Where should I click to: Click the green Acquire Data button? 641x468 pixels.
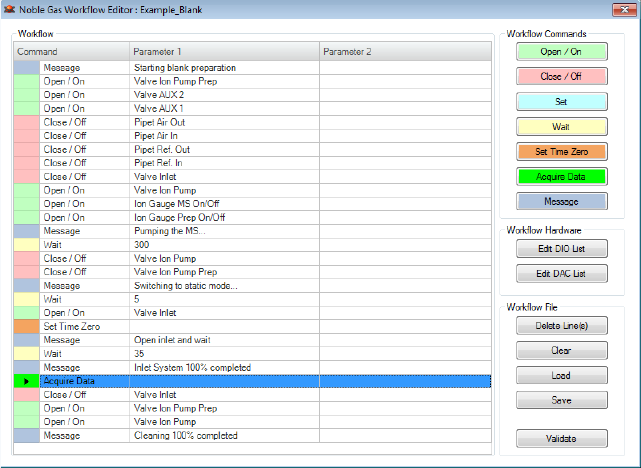pyautogui.click(x=561, y=177)
